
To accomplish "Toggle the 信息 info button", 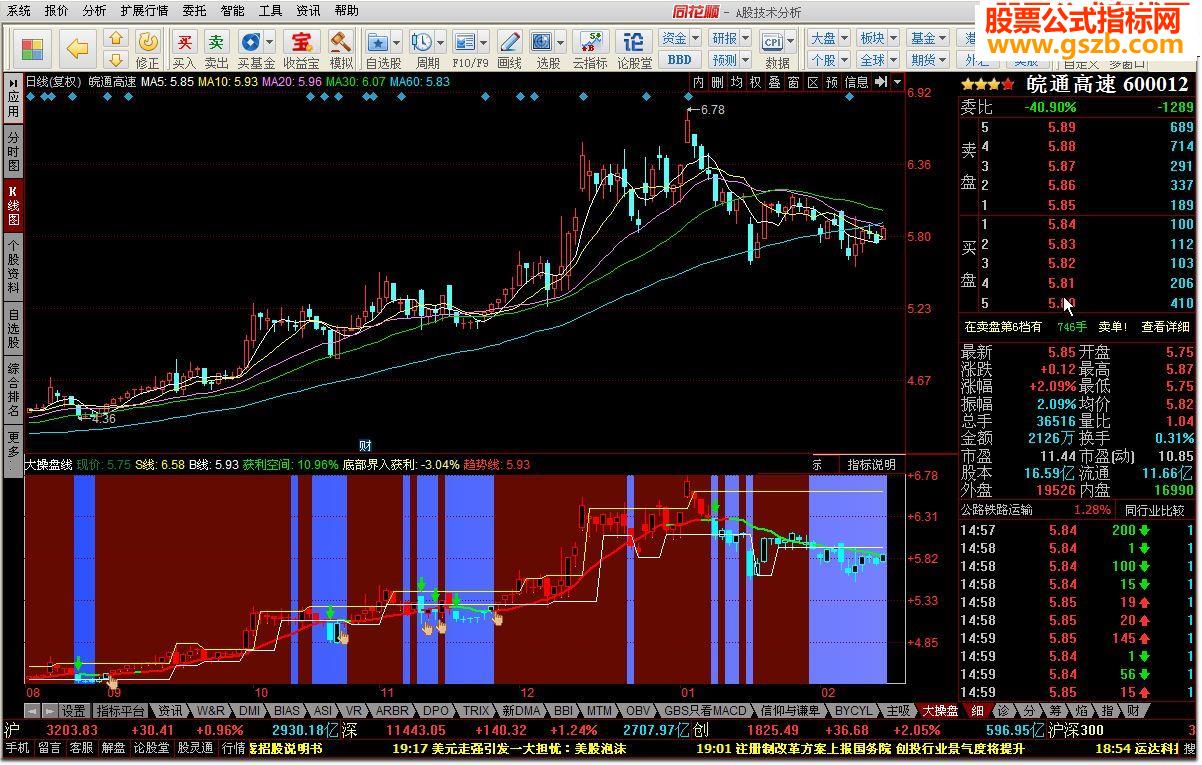I will [x=857, y=82].
